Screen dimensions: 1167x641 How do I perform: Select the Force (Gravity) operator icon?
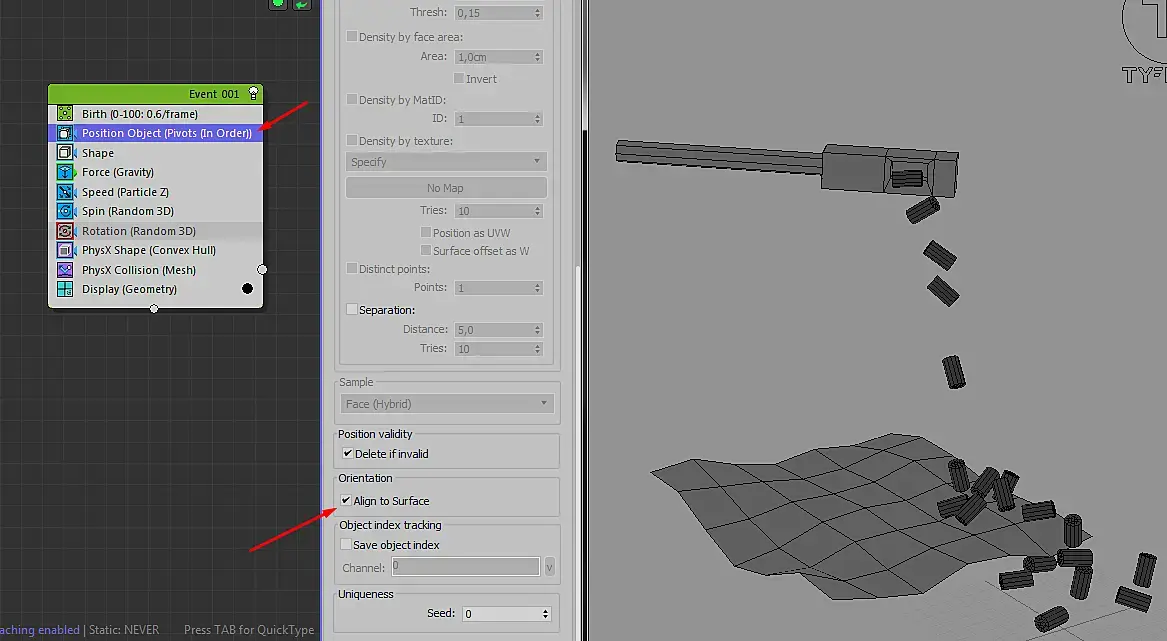(x=65, y=172)
